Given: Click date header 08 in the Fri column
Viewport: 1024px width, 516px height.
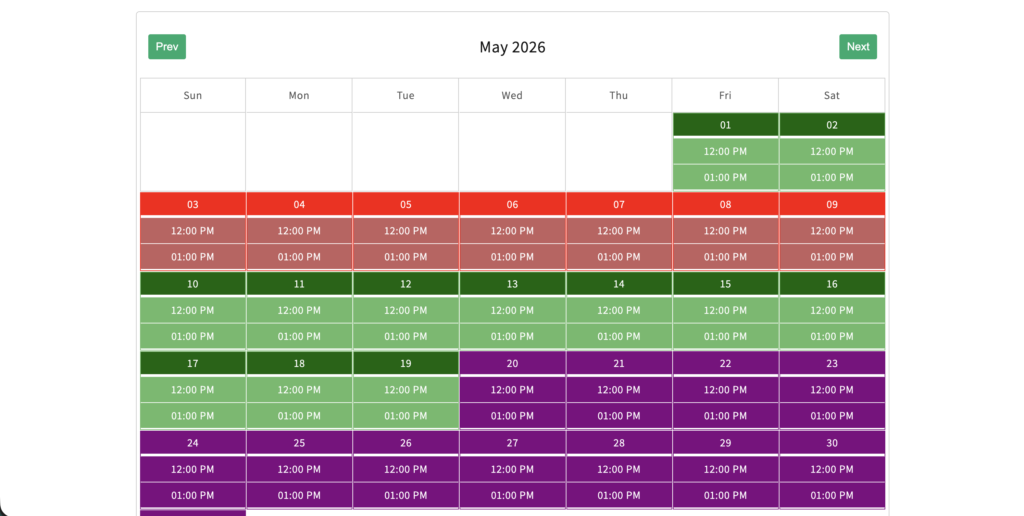Looking at the screenshot, I should point(725,204).
